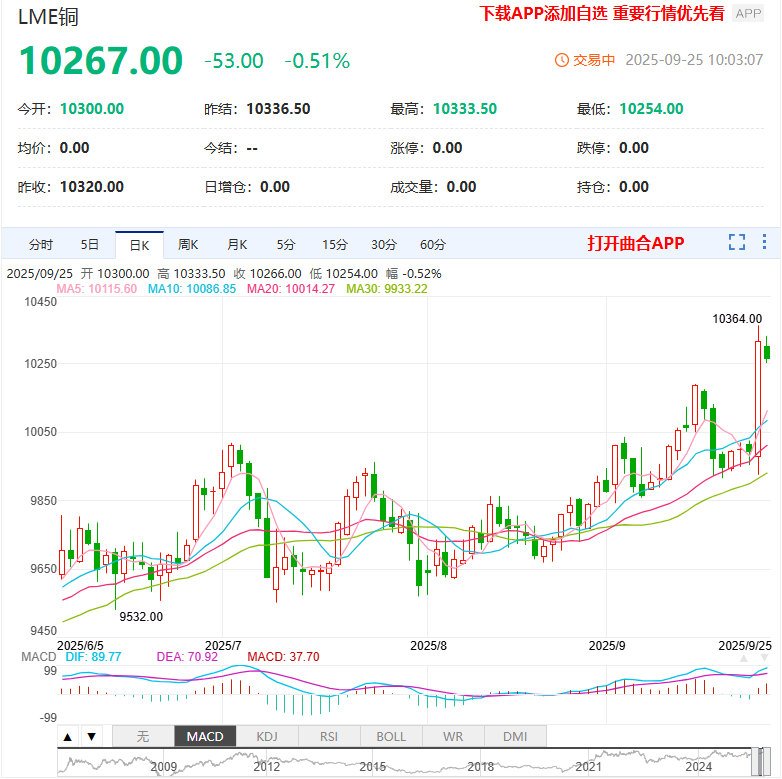The height and width of the screenshot is (779, 782).
Task: Select the 周K weekly candlestick tab
Action: click(188, 245)
